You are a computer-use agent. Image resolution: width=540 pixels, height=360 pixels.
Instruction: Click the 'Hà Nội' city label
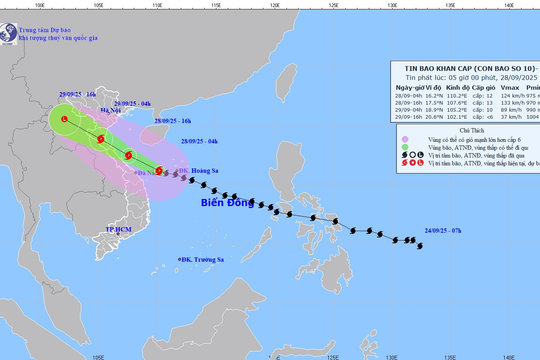111,110
